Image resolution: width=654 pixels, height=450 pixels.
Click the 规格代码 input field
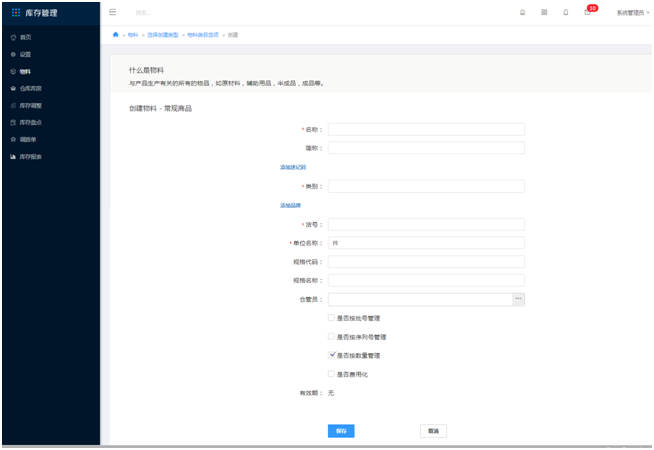click(426, 262)
